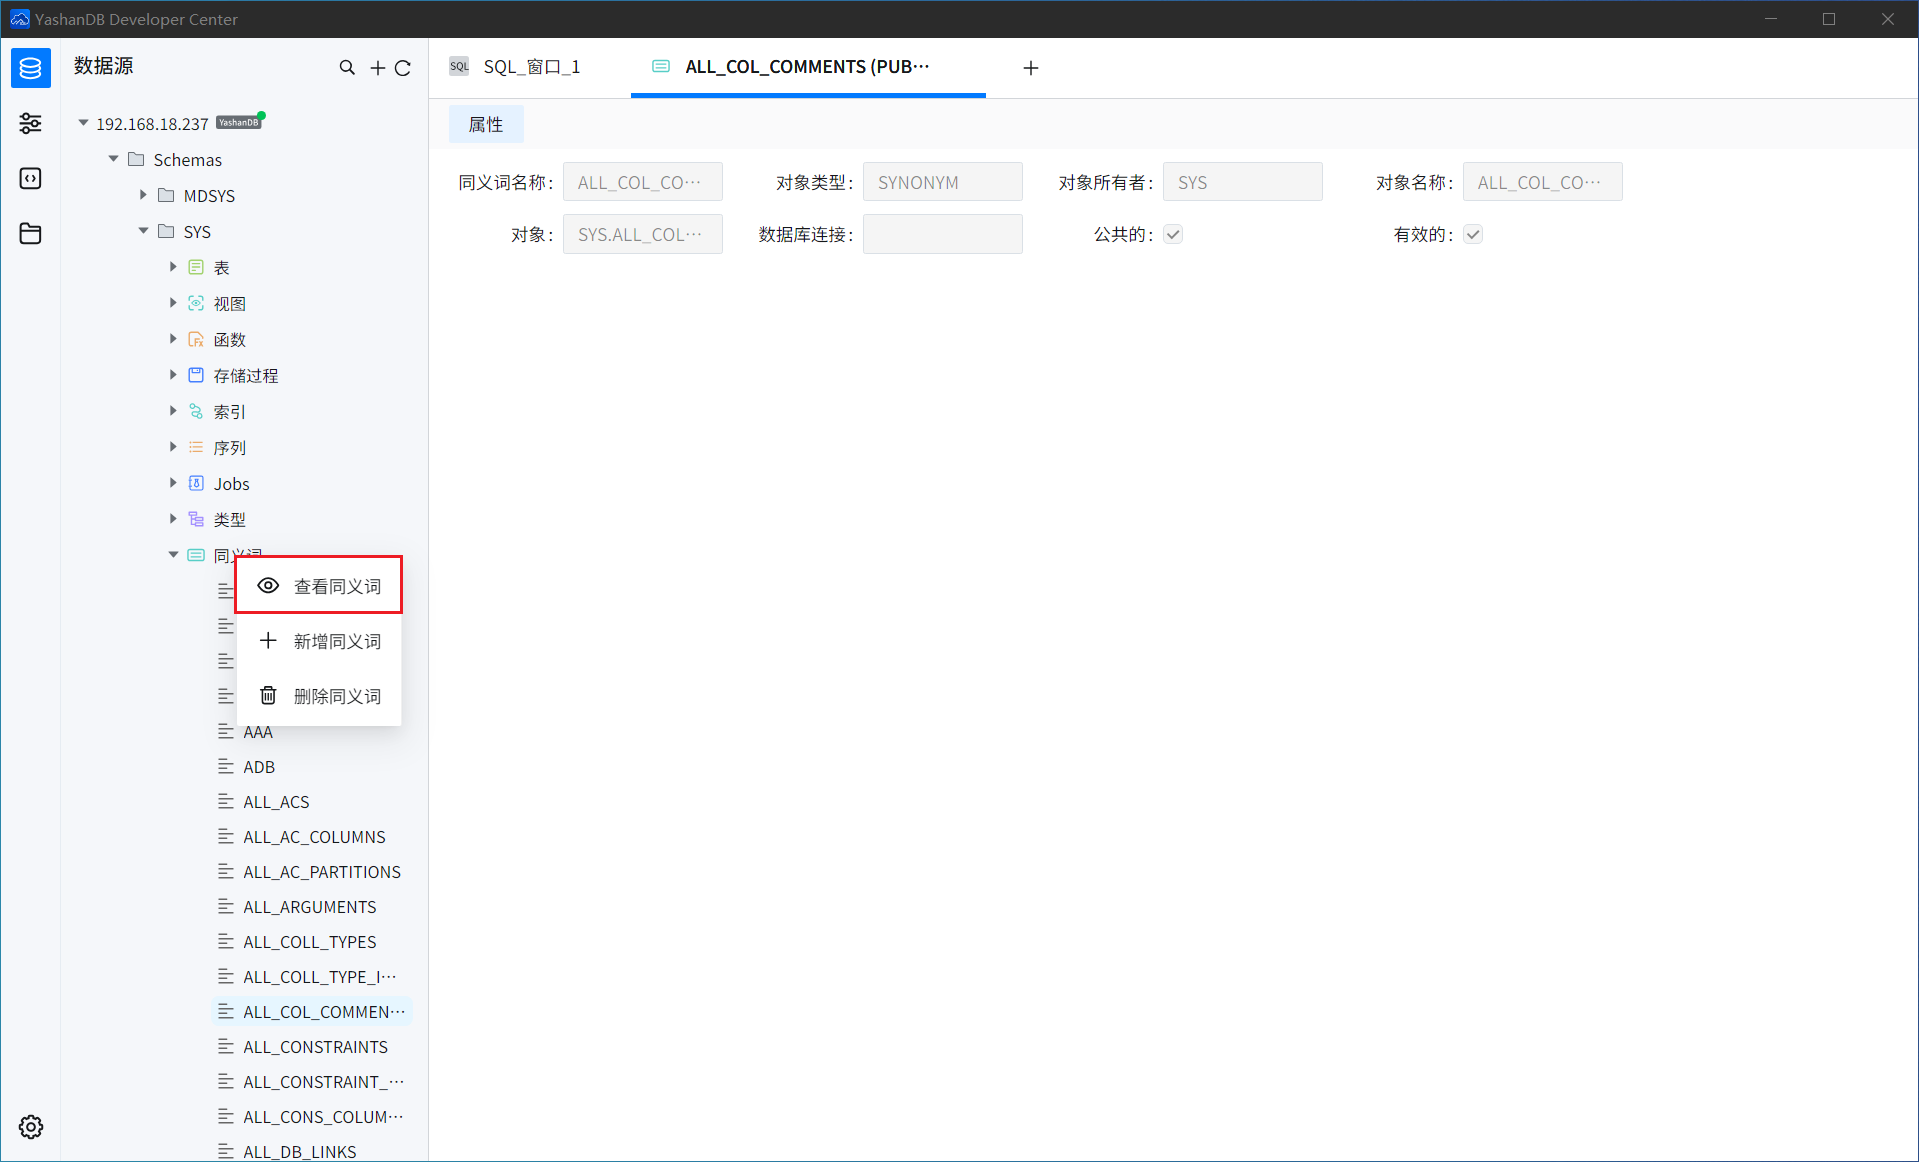Select the ALL_COLL_TYPES synonym
This screenshot has height=1162, width=1919.
[x=312, y=942]
